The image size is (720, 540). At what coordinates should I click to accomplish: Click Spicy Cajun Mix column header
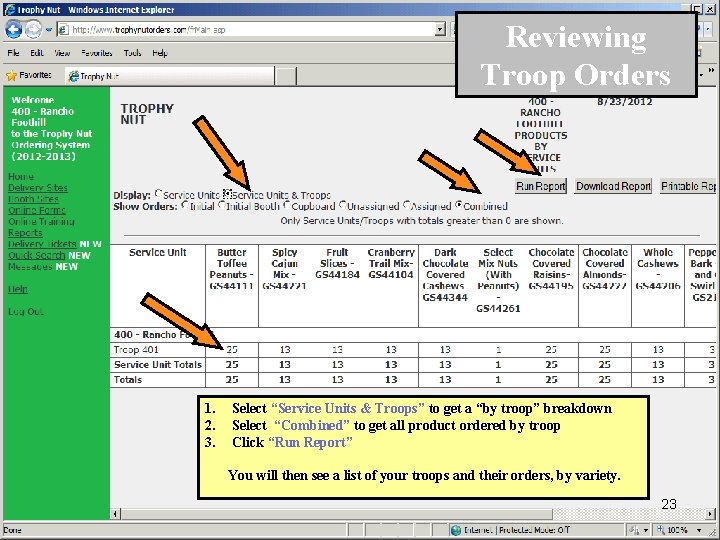[284, 269]
